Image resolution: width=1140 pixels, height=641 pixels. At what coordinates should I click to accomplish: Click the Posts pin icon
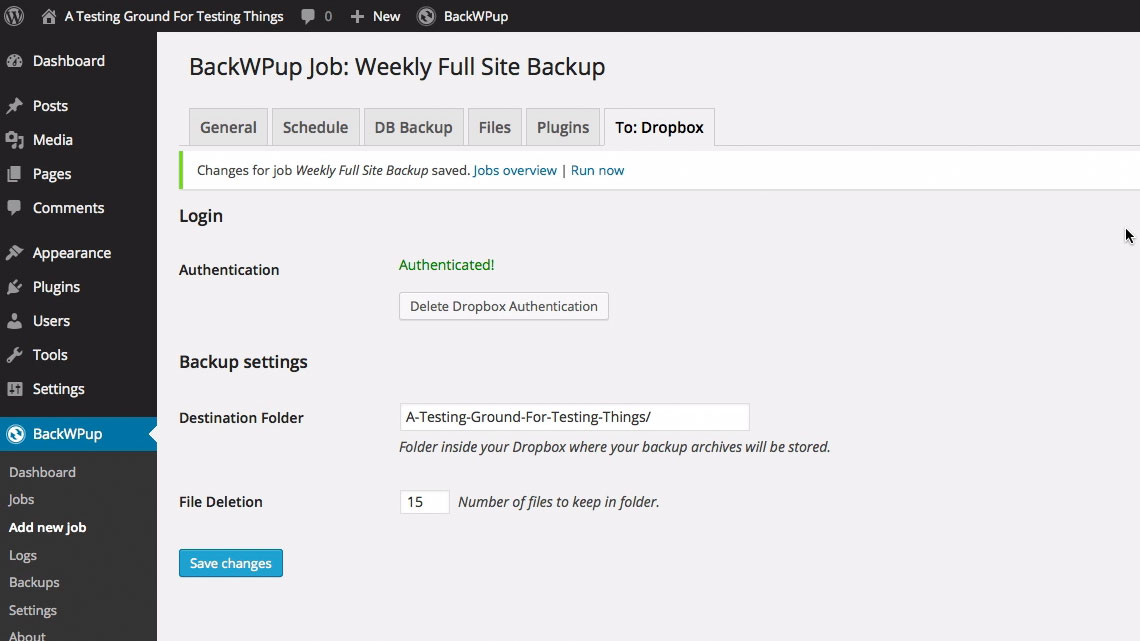point(15,106)
